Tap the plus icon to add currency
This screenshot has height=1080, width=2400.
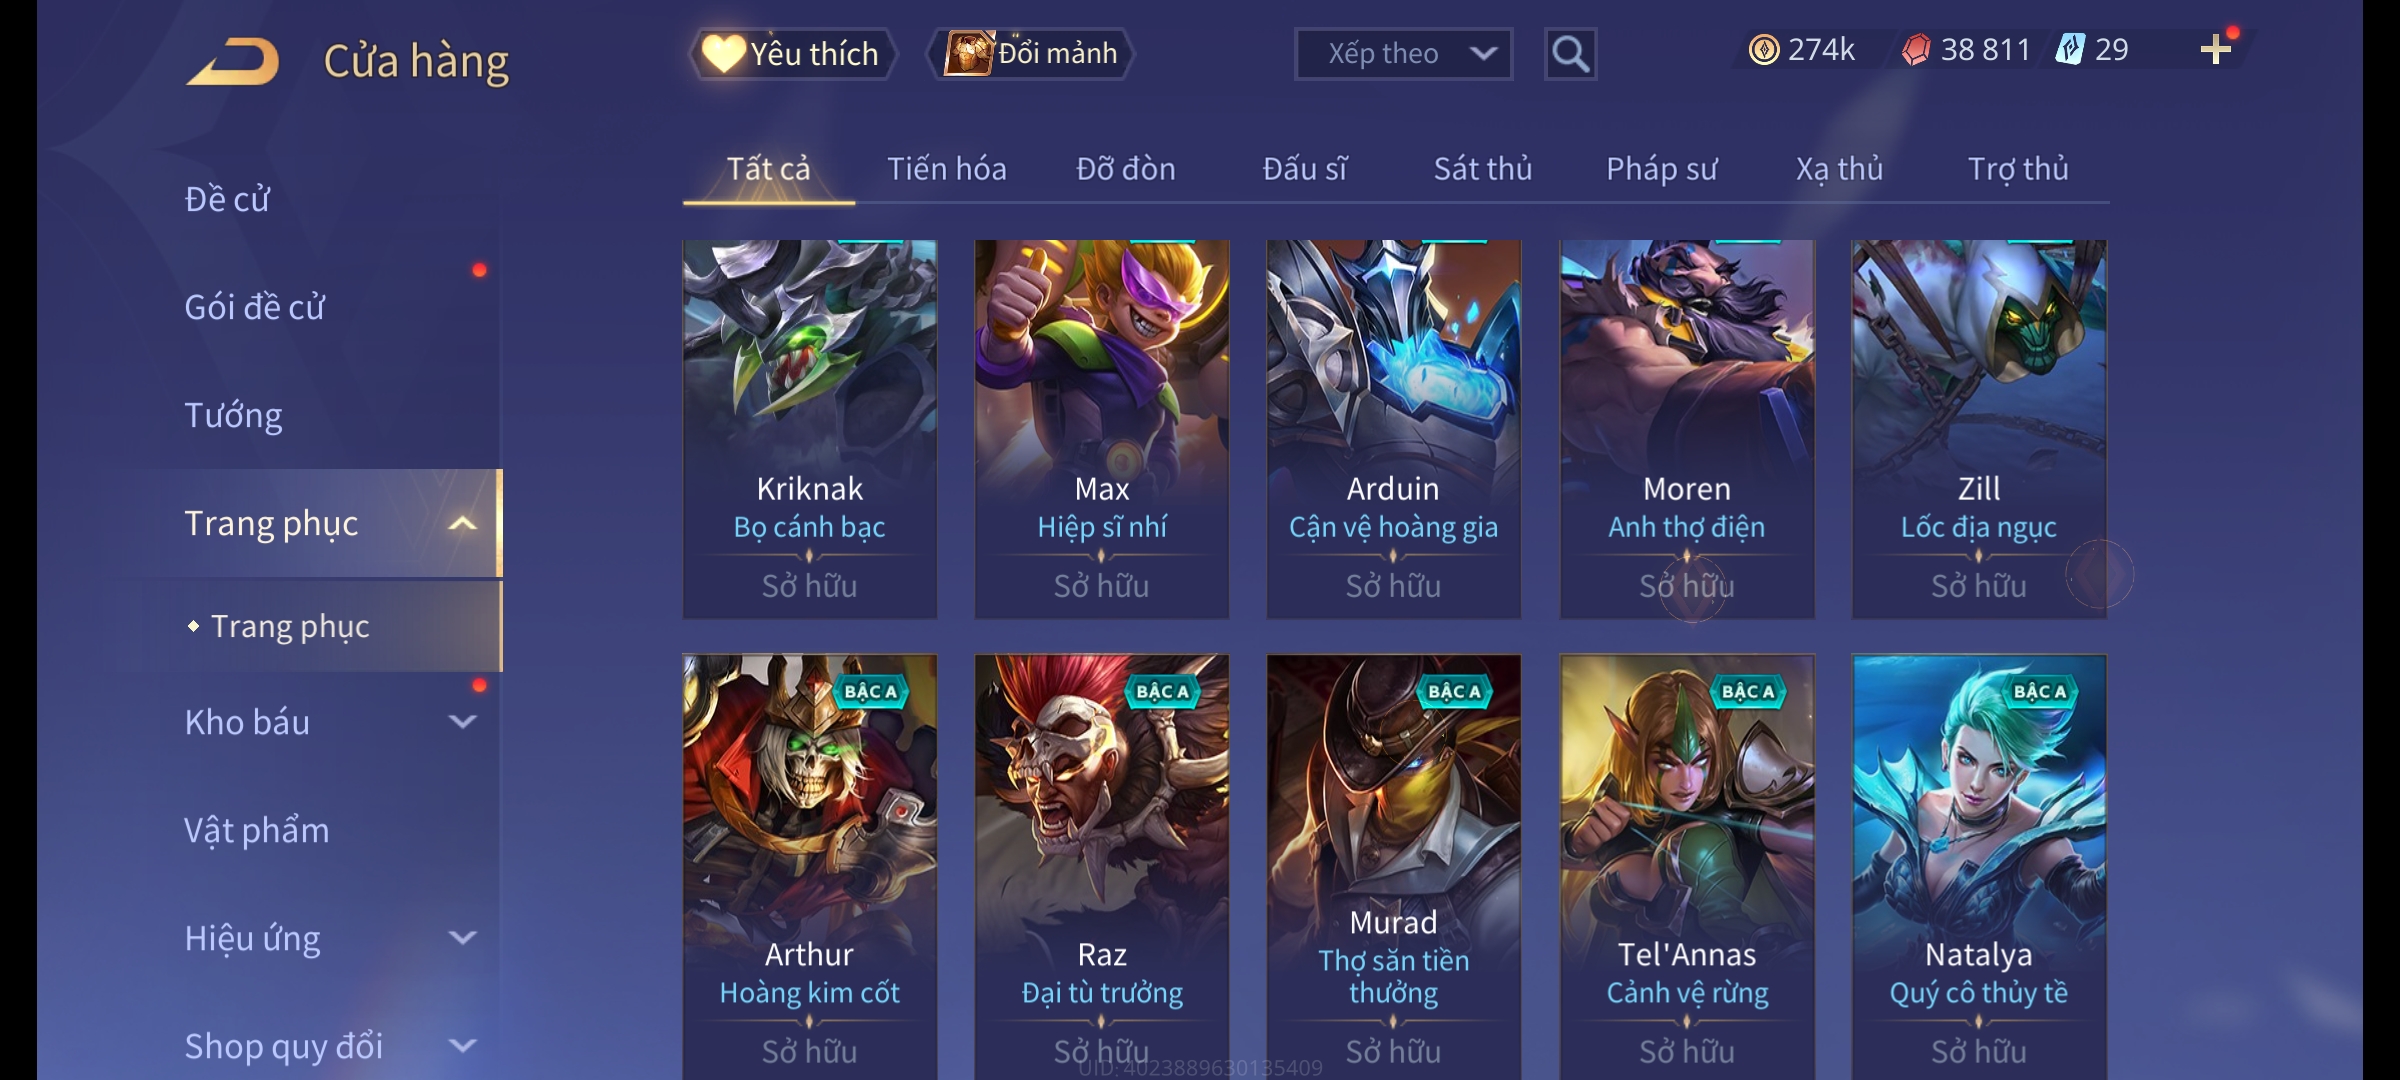(x=2216, y=49)
